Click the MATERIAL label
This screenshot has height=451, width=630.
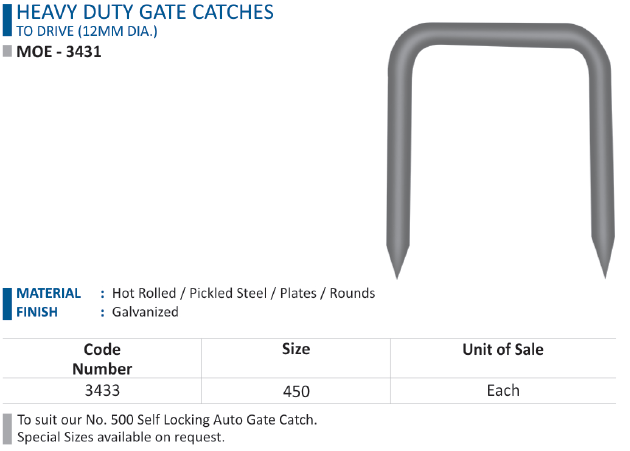coord(49,293)
